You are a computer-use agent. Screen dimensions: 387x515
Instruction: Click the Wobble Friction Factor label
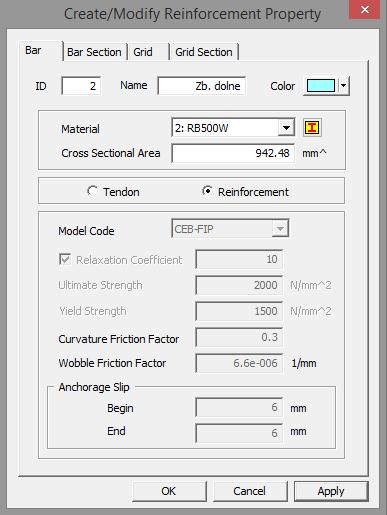pyautogui.click(x=112, y=363)
